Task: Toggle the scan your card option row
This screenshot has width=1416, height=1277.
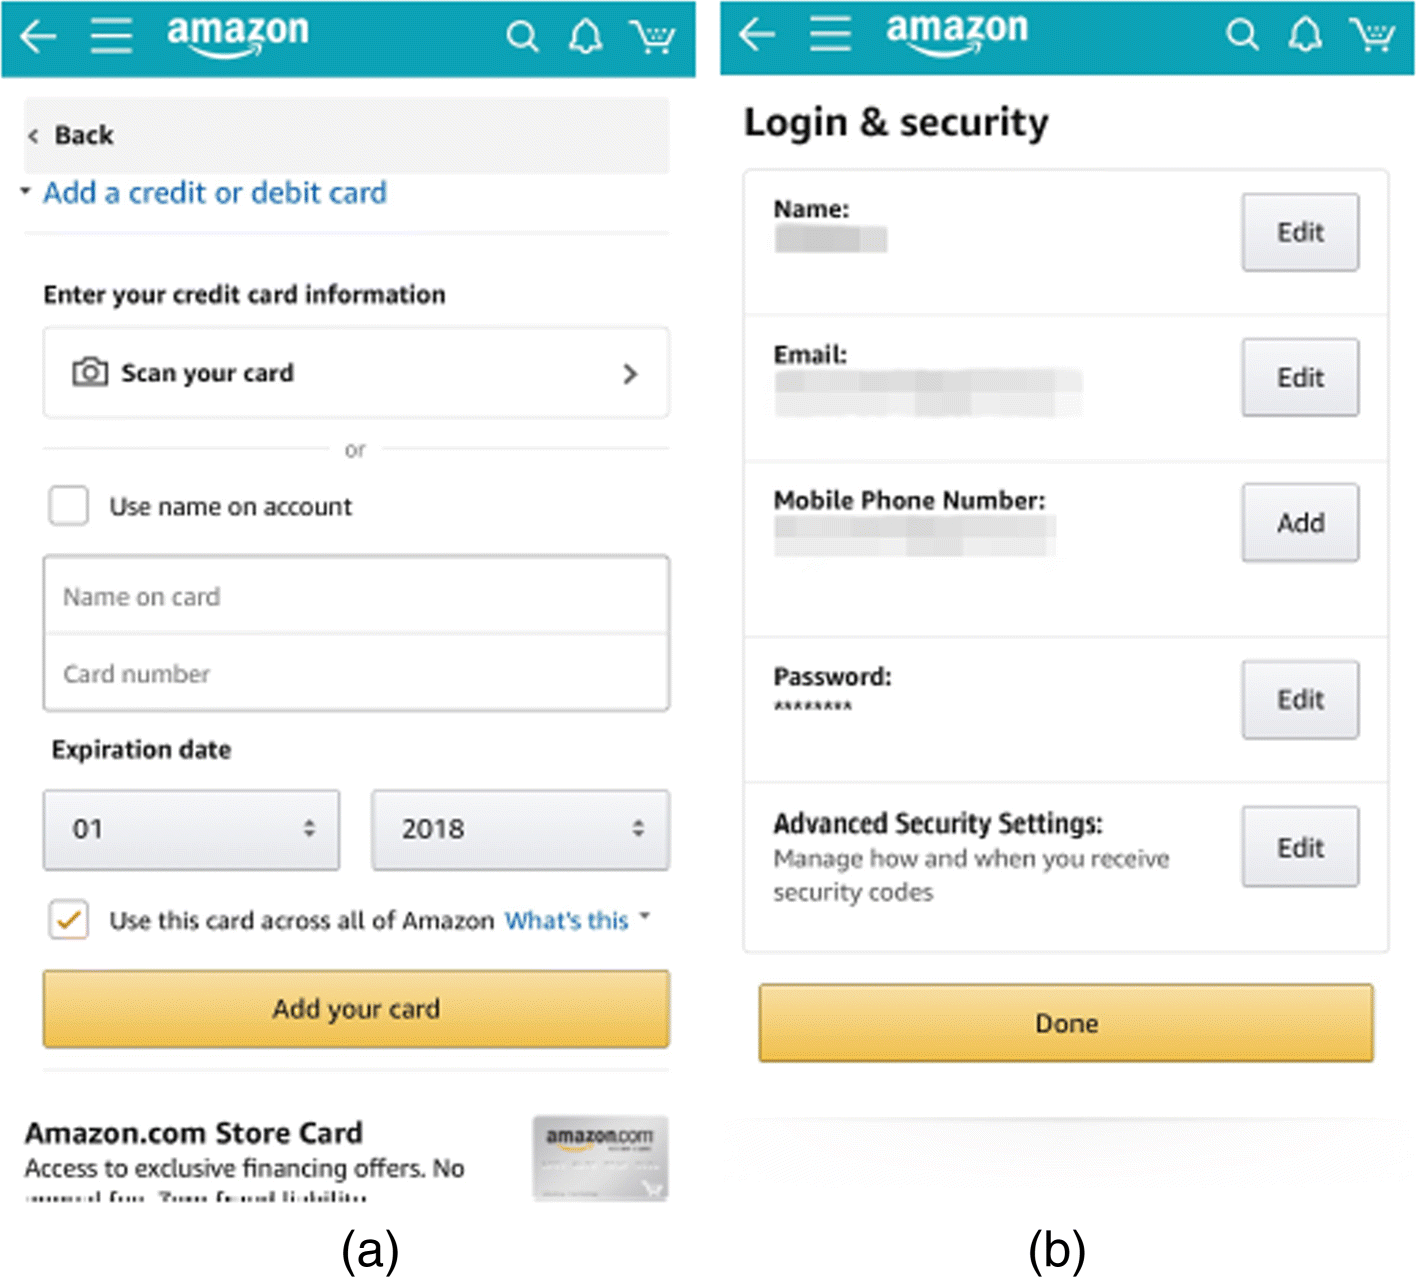Action: pyautogui.click(x=355, y=373)
